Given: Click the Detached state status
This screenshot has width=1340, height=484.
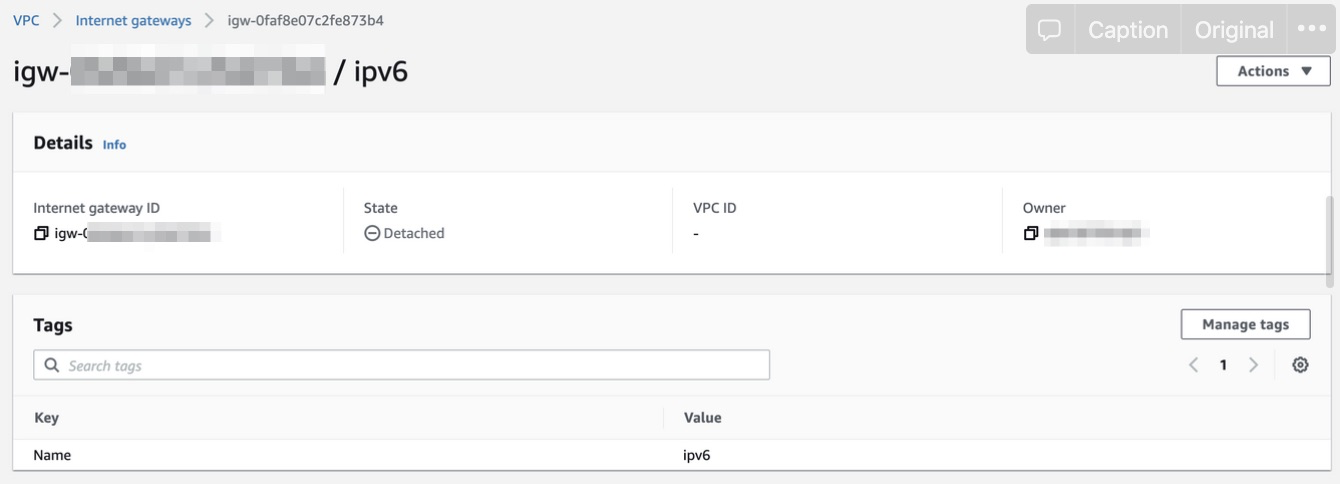Looking at the screenshot, I should tap(404, 233).
